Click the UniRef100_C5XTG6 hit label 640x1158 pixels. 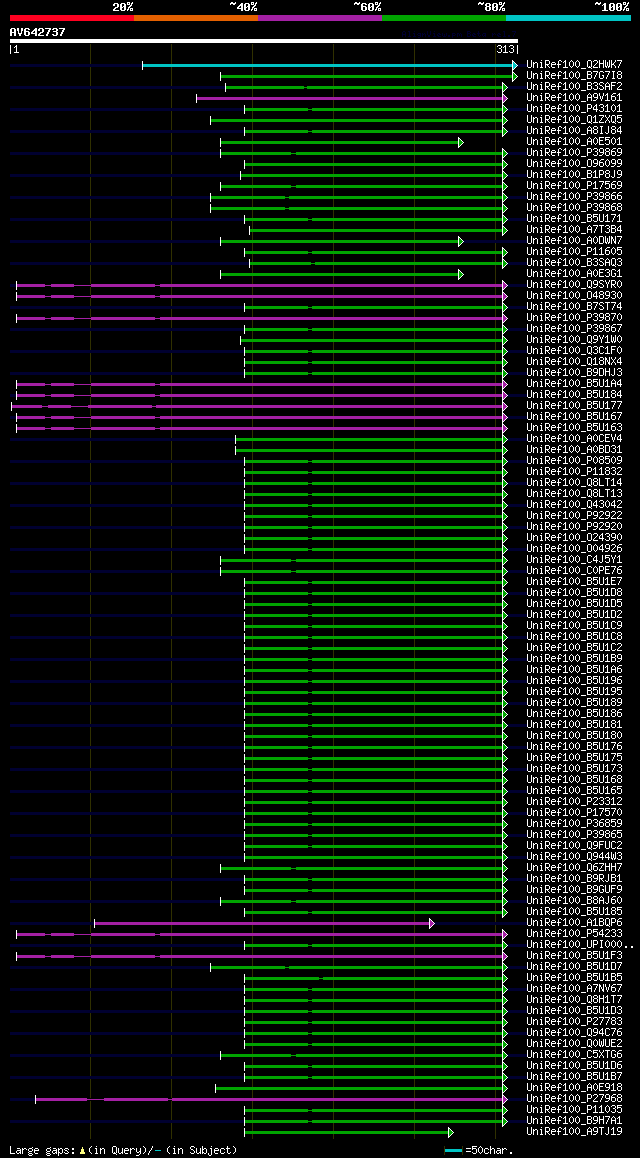(574, 1055)
